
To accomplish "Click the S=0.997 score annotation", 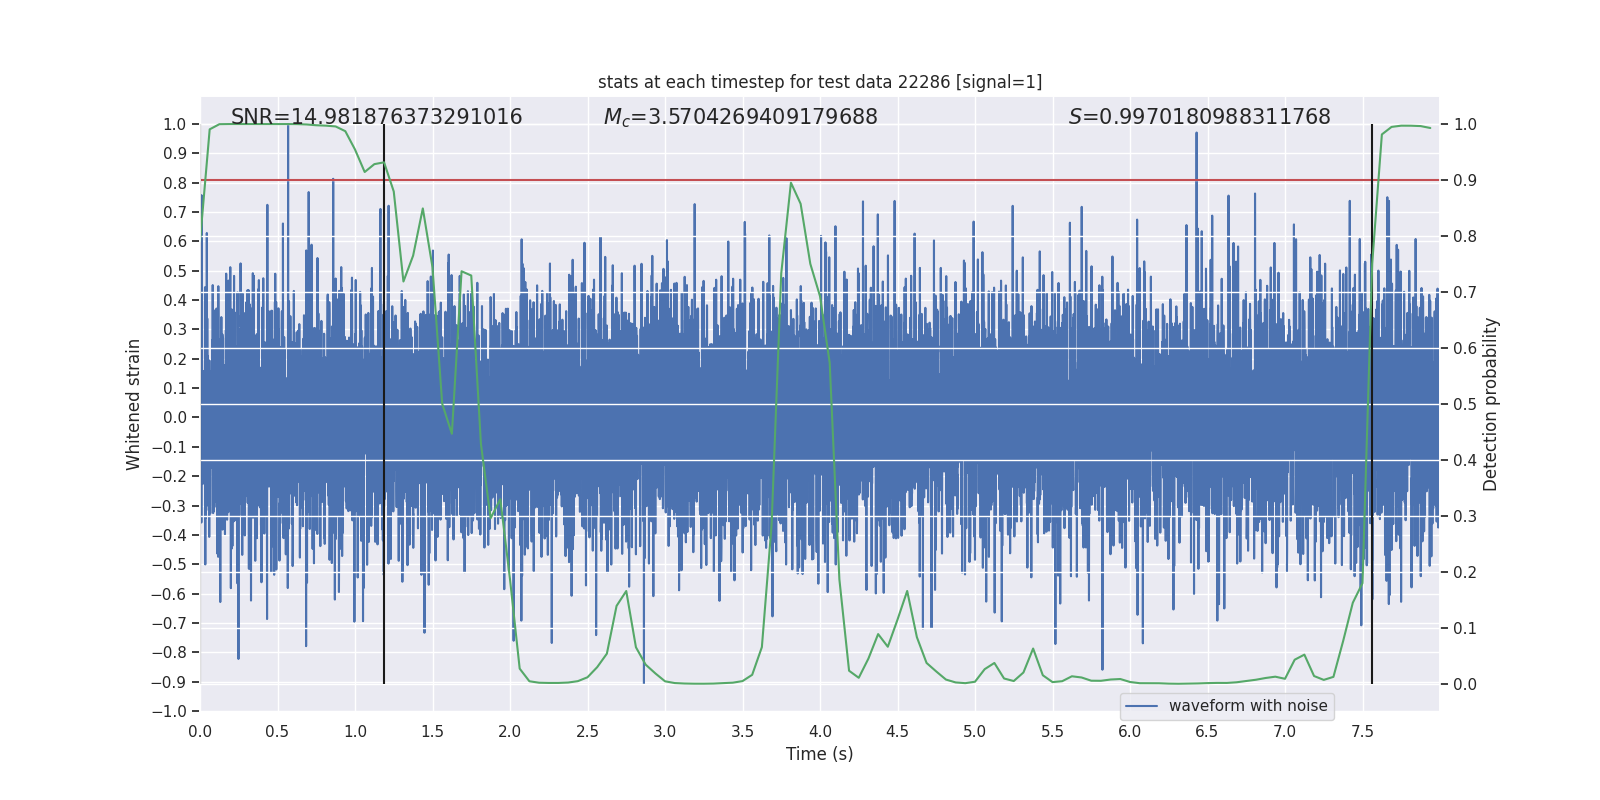I will pos(1199,117).
